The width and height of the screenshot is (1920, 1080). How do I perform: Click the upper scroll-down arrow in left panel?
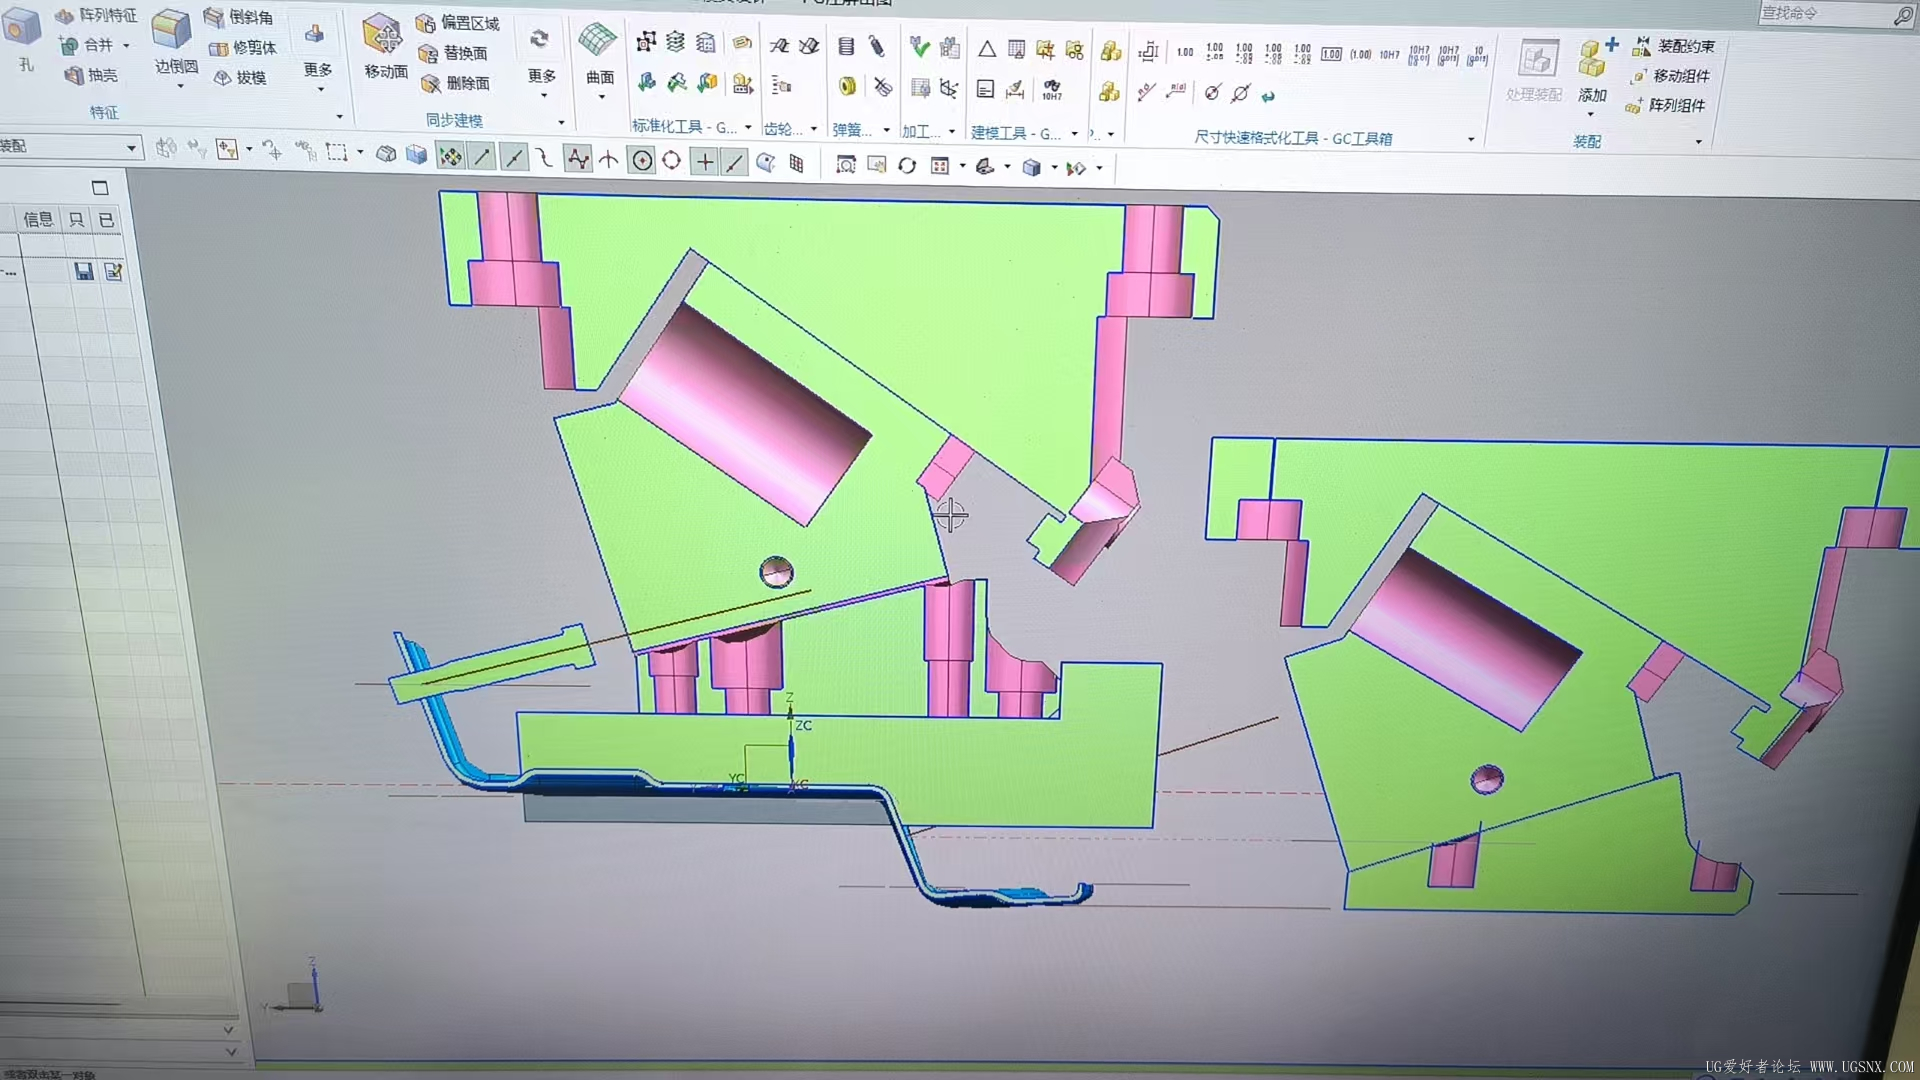coord(228,1030)
